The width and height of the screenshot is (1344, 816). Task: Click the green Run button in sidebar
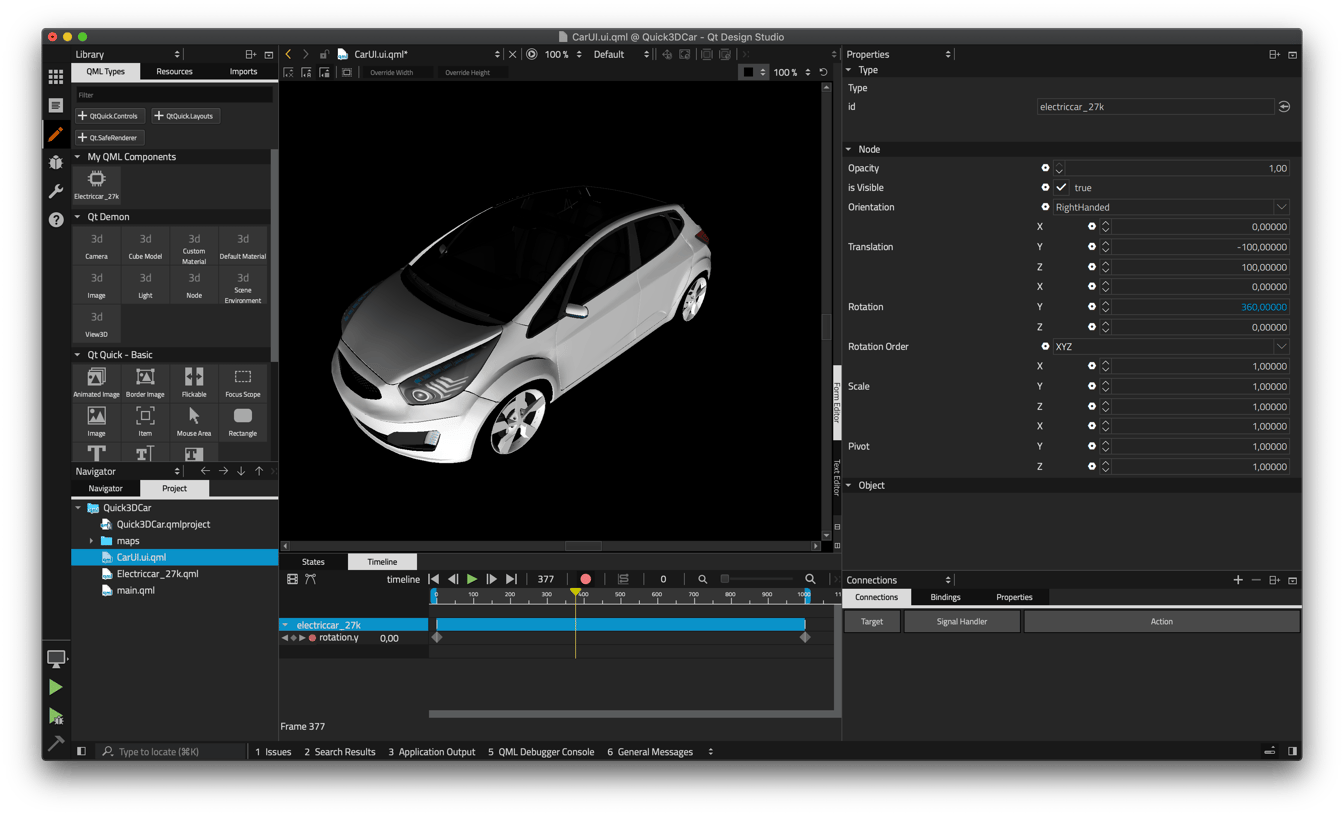click(x=56, y=687)
